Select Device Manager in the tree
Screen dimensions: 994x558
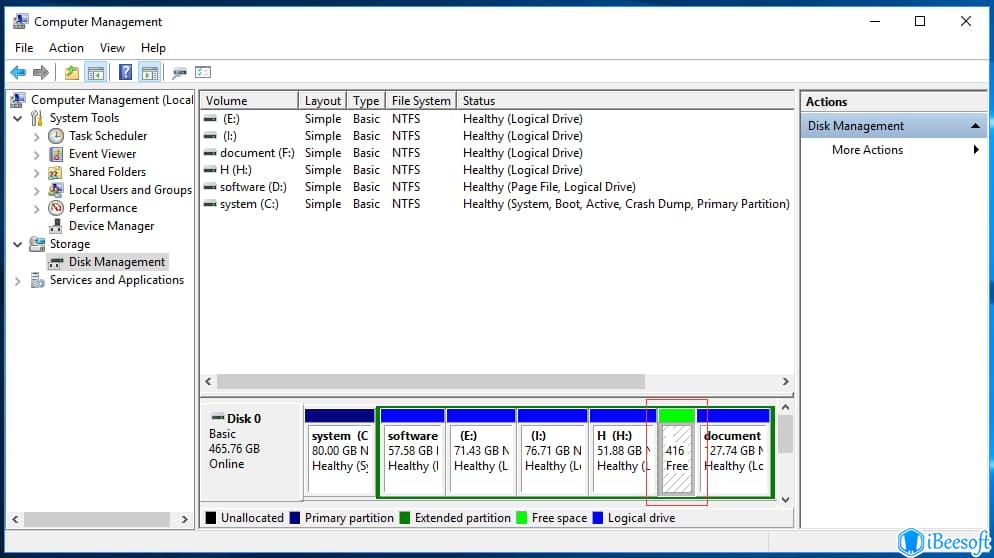coord(112,226)
